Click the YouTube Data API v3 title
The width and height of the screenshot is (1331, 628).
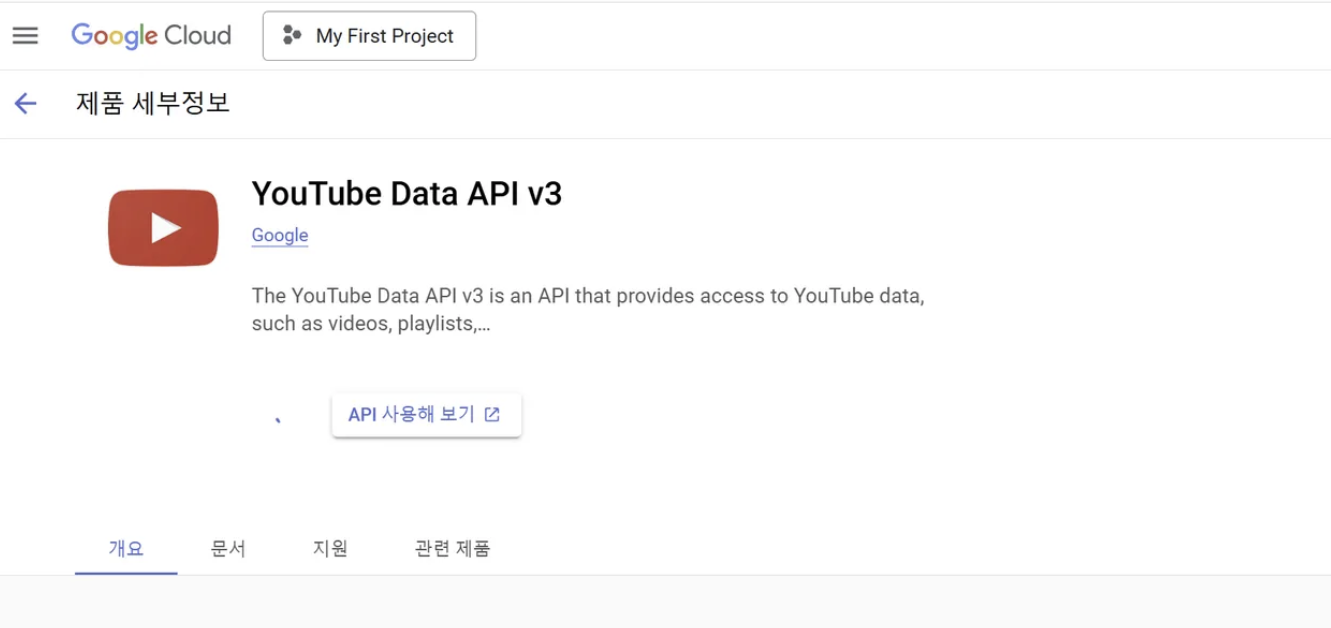[x=407, y=193]
